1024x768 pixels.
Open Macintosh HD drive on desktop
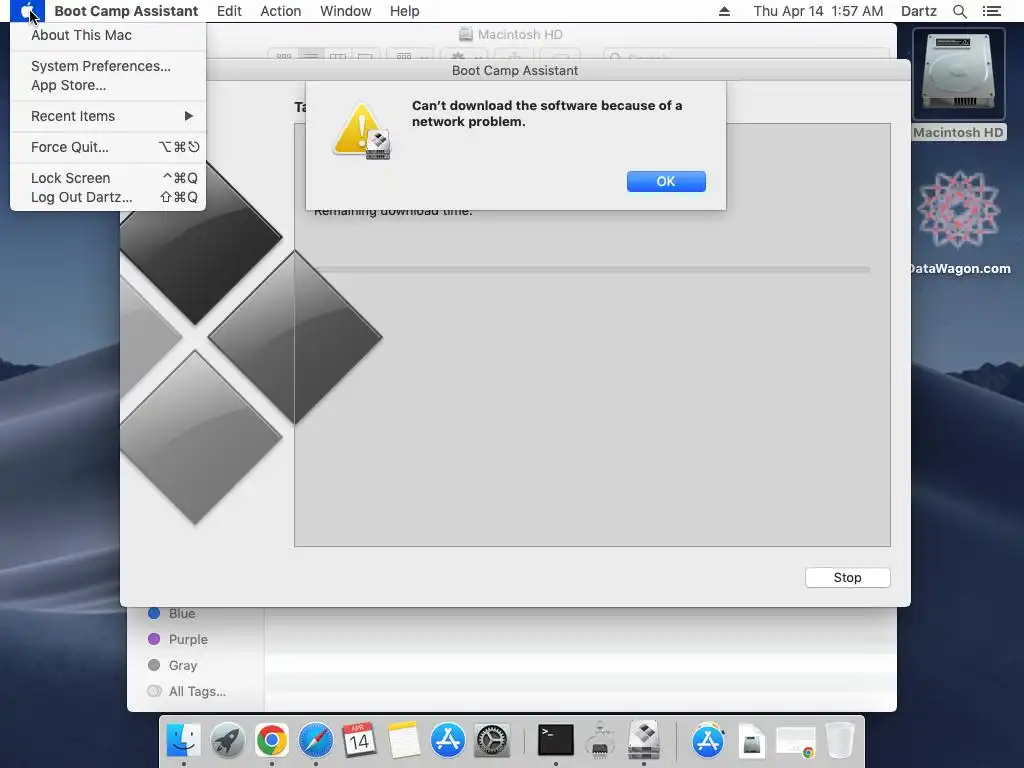point(958,84)
